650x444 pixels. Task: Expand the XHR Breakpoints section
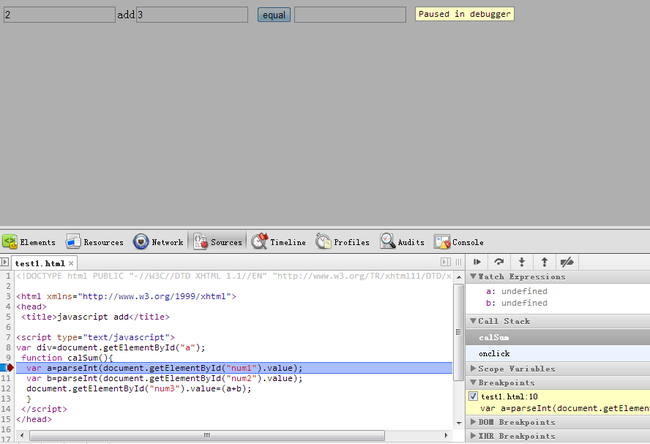click(473, 436)
